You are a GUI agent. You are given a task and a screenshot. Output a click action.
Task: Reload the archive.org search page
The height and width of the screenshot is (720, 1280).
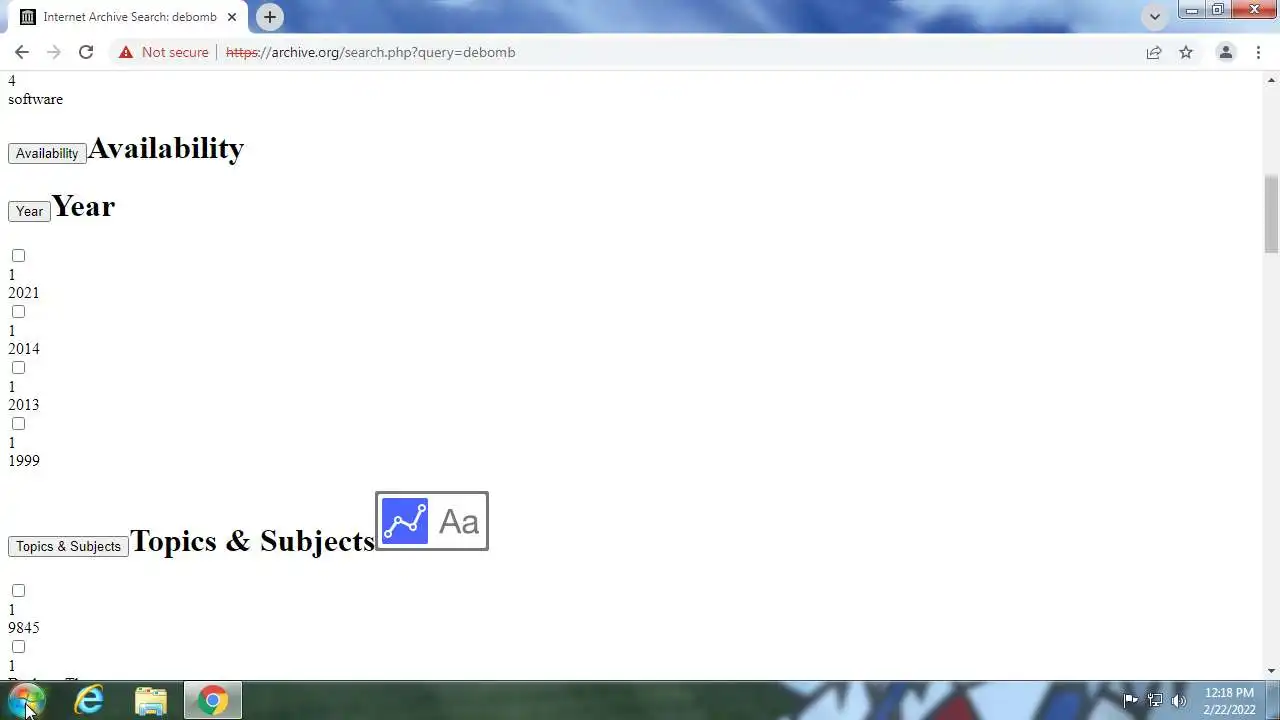tap(86, 52)
